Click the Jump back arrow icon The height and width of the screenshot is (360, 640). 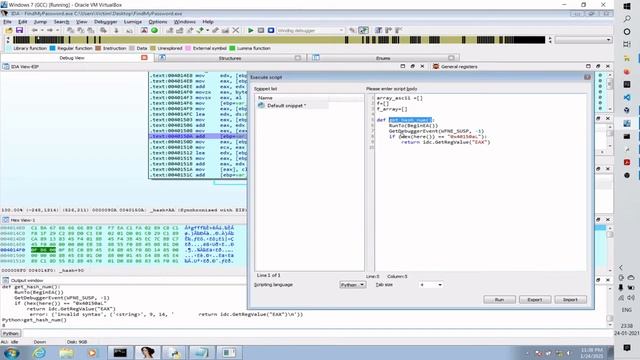(35, 31)
